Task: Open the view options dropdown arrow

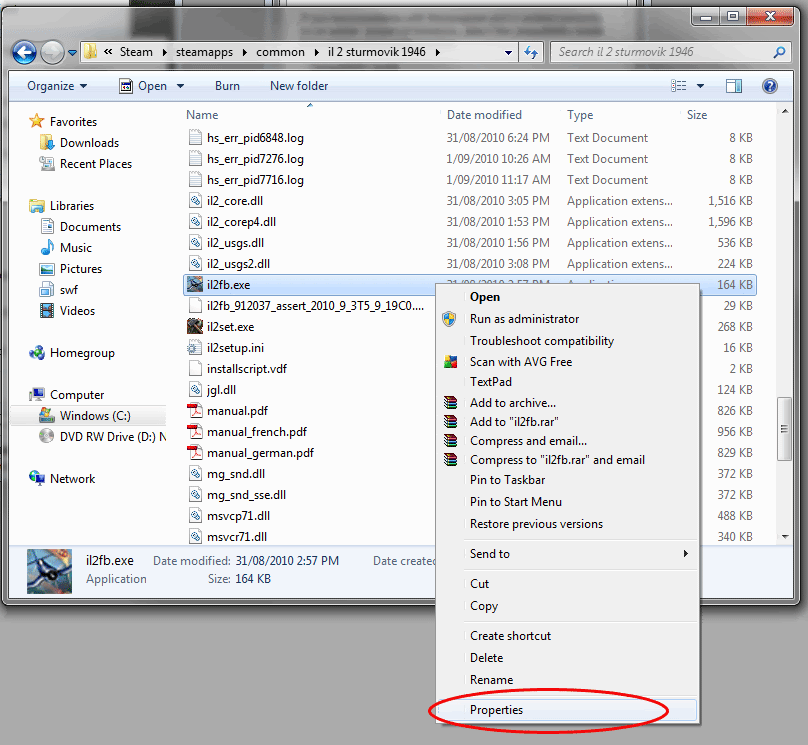Action: 700,86
